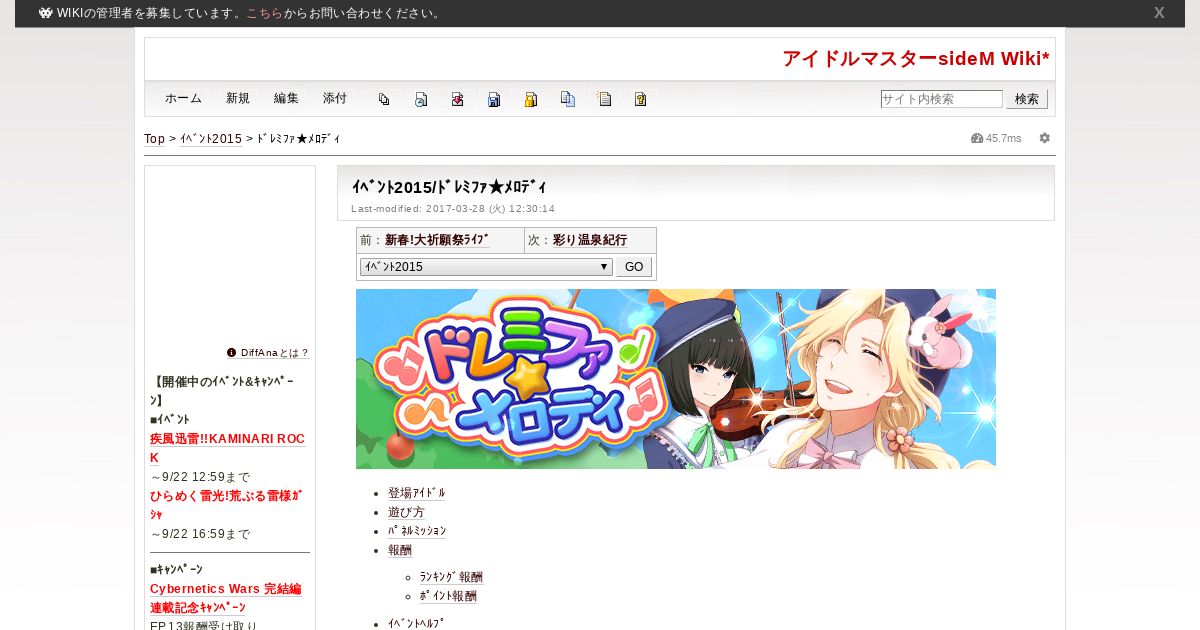The image size is (1200, 630).
Task: Jump to the ﾗﾝｷﾝｸﾞ報酬 subsection
Action: [451, 577]
